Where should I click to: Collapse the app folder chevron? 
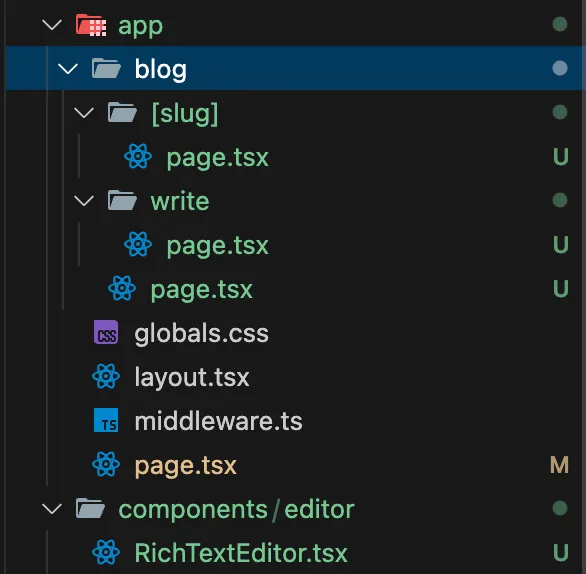pos(52,25)
